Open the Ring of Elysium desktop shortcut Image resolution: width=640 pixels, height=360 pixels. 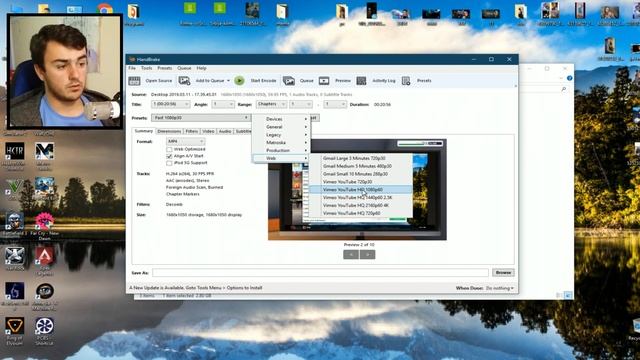coord(15,326)
